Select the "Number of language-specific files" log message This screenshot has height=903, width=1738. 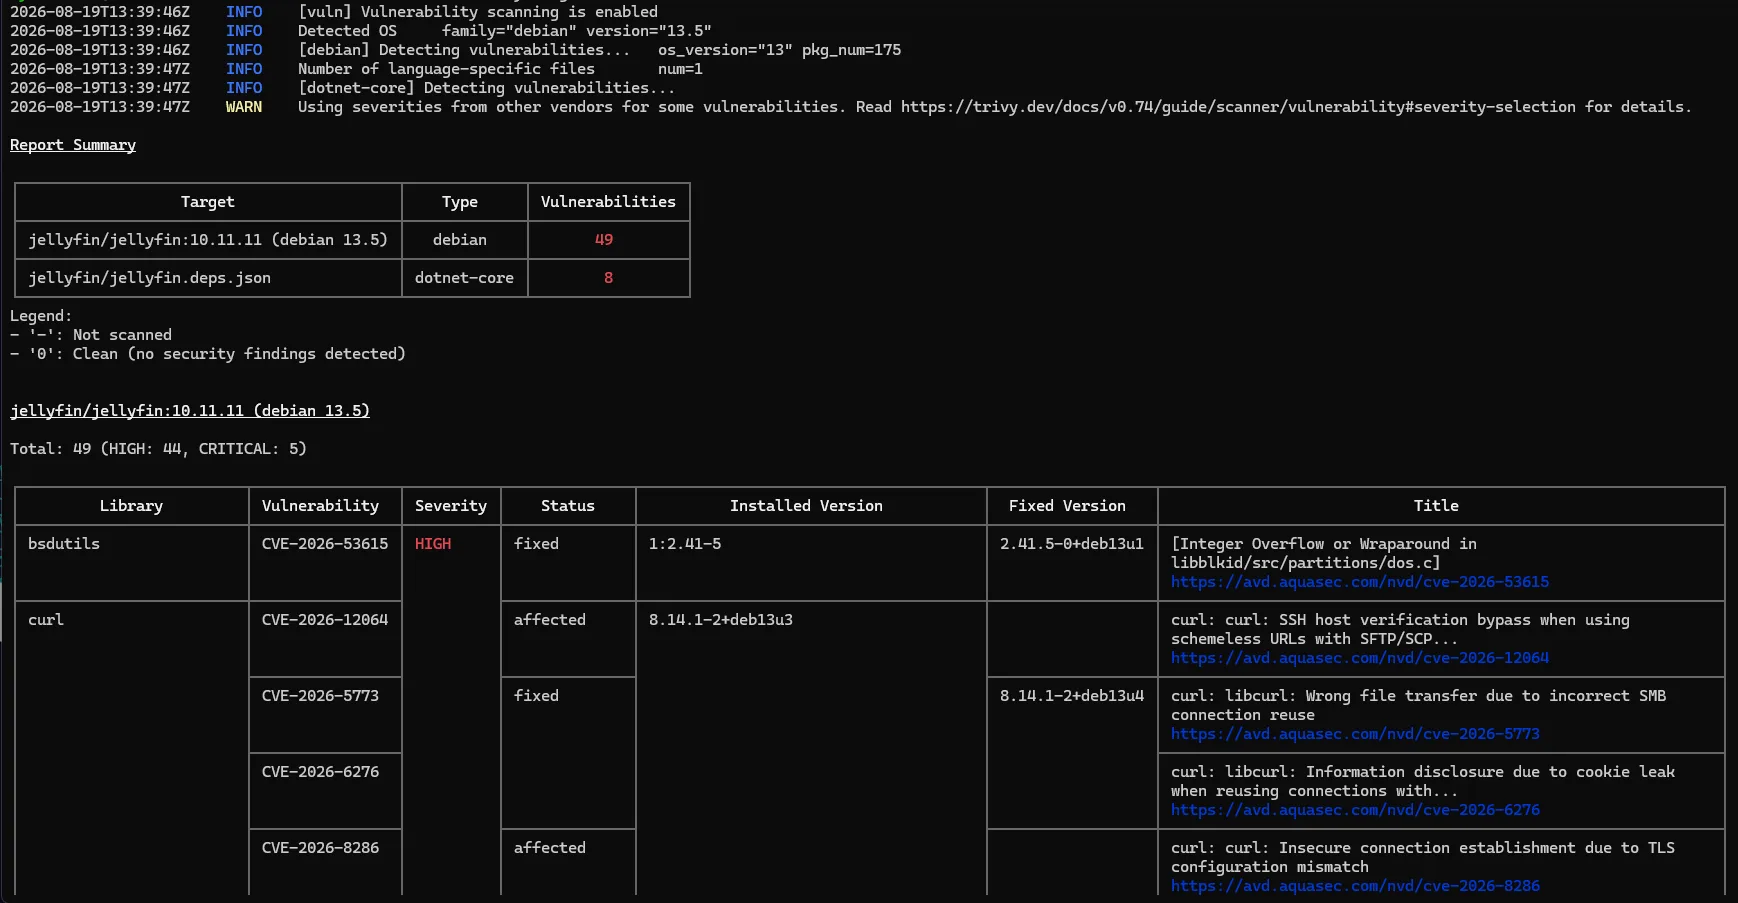pyautogui.click(x=446, y=69)
